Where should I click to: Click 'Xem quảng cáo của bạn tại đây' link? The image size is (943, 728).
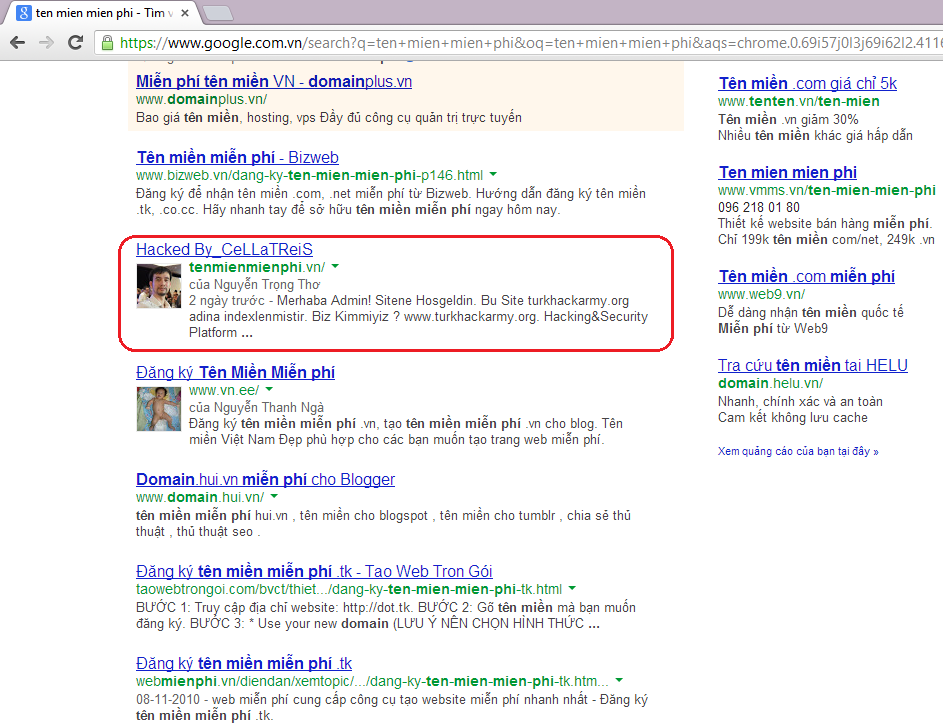797,451
